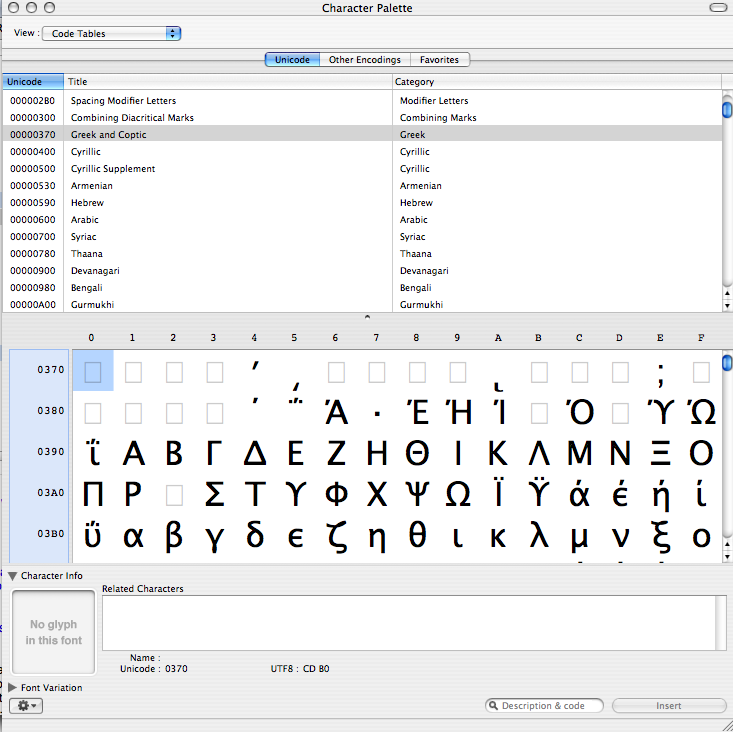Select the highlighted empty cell at 0370

[x=93, y=371]
